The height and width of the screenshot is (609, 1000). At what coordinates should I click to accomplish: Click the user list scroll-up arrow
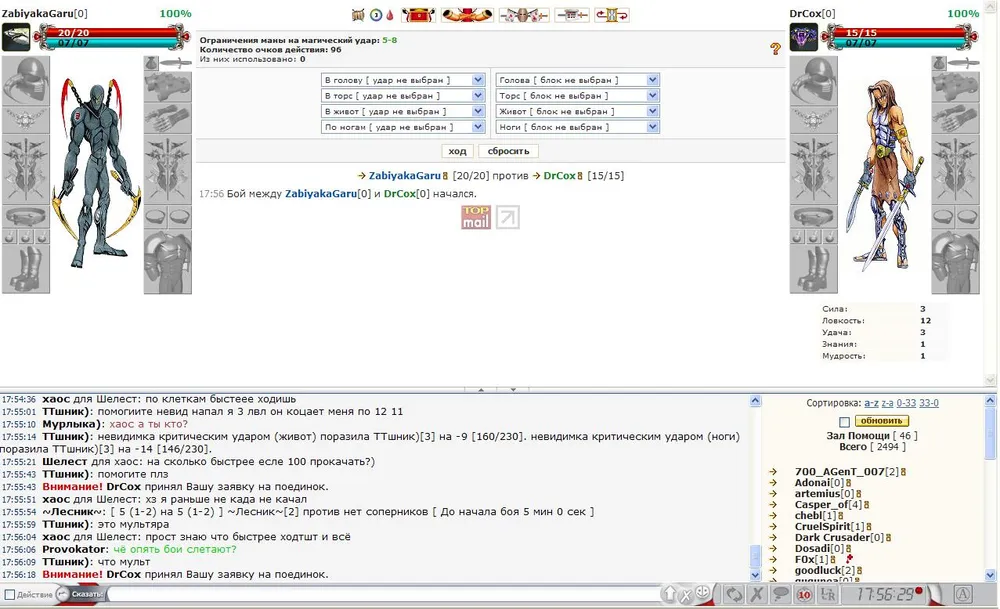coord(990,401)
